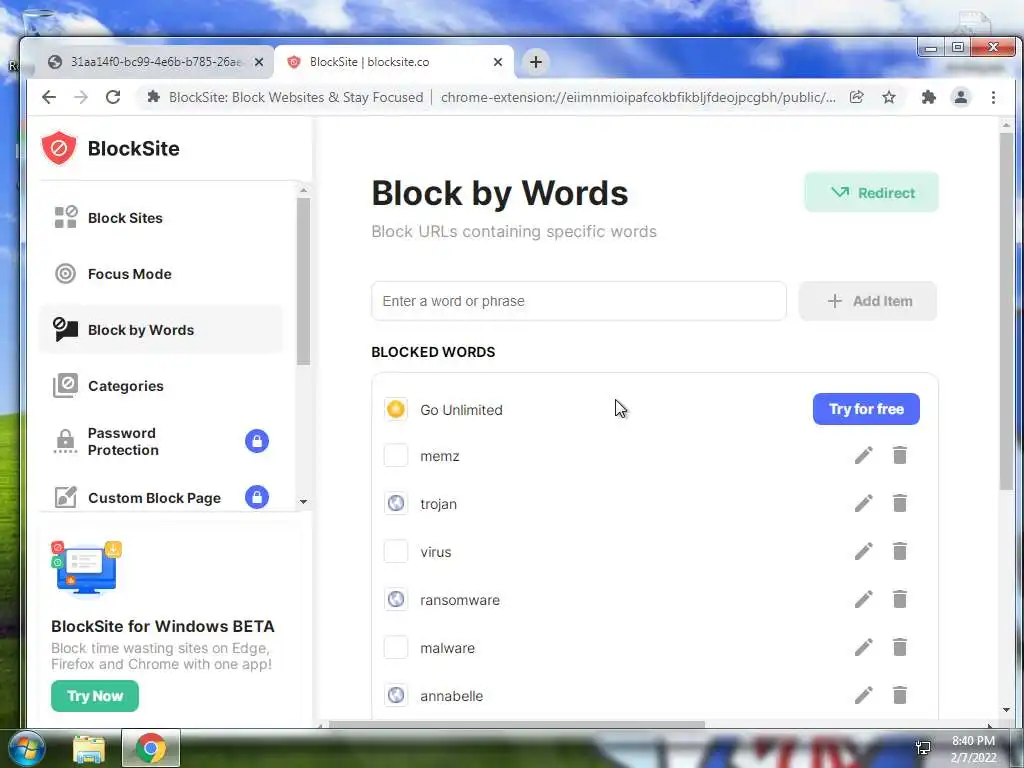Click the gold Go Unlimited coin icon
The width and height of the screenshot is (1024, 768).
point(396,409)
